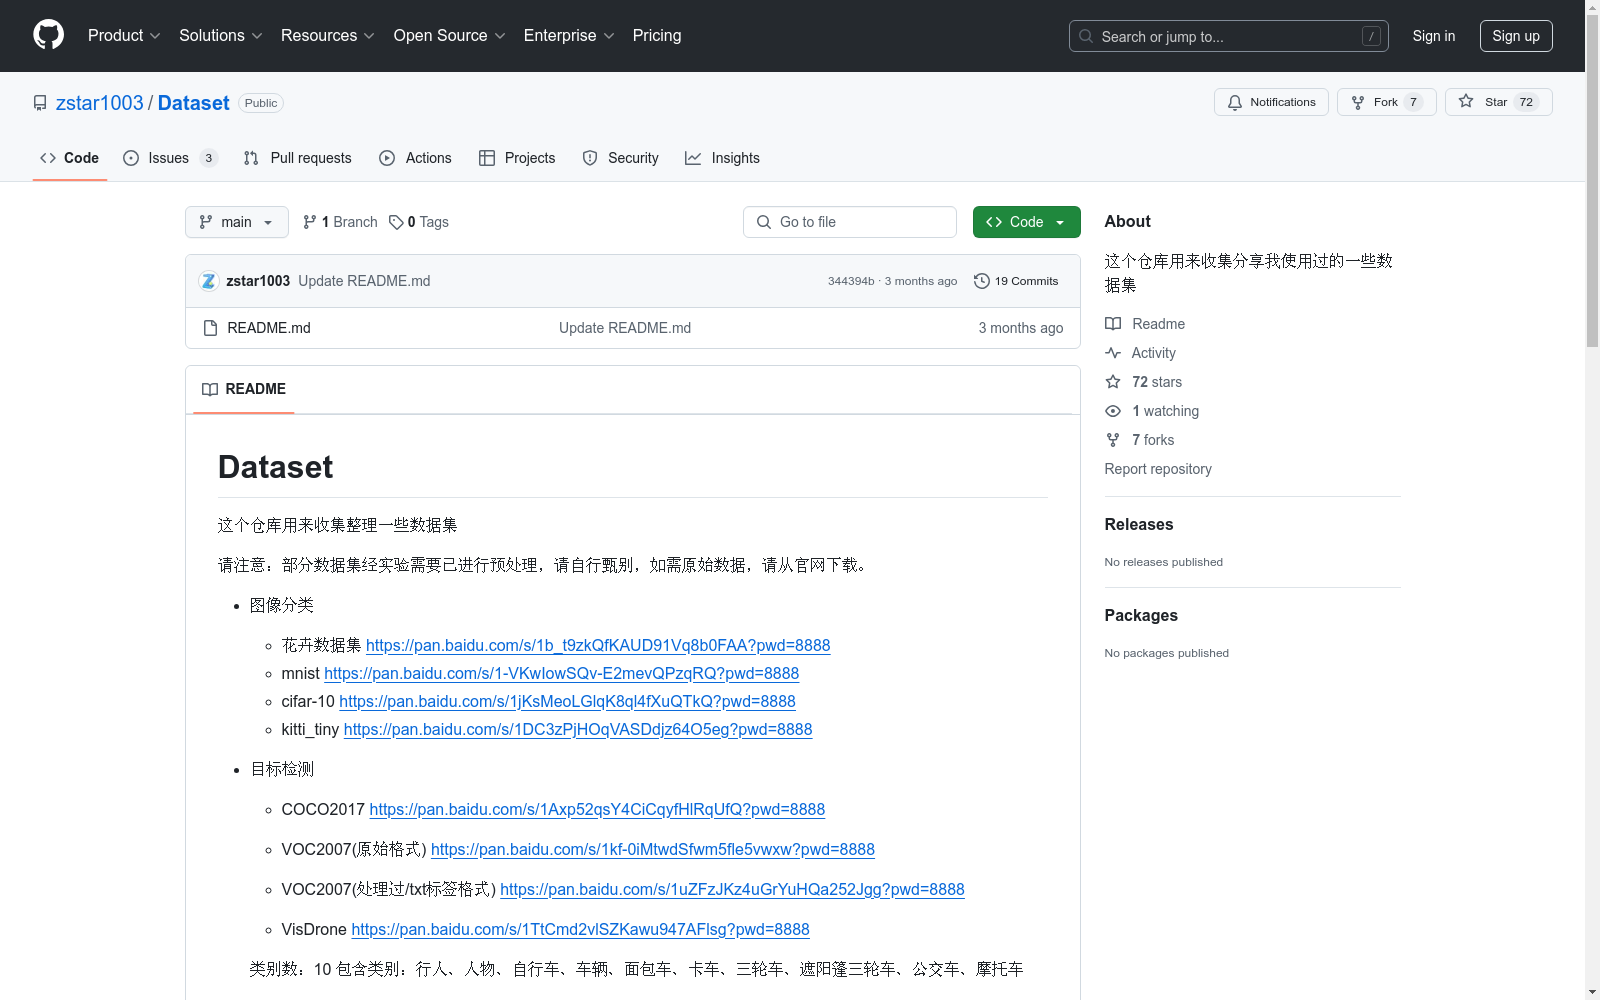The image size is (1600, 1000).
Task: Expand the Enterprise menu
Action: pos(569,36)
